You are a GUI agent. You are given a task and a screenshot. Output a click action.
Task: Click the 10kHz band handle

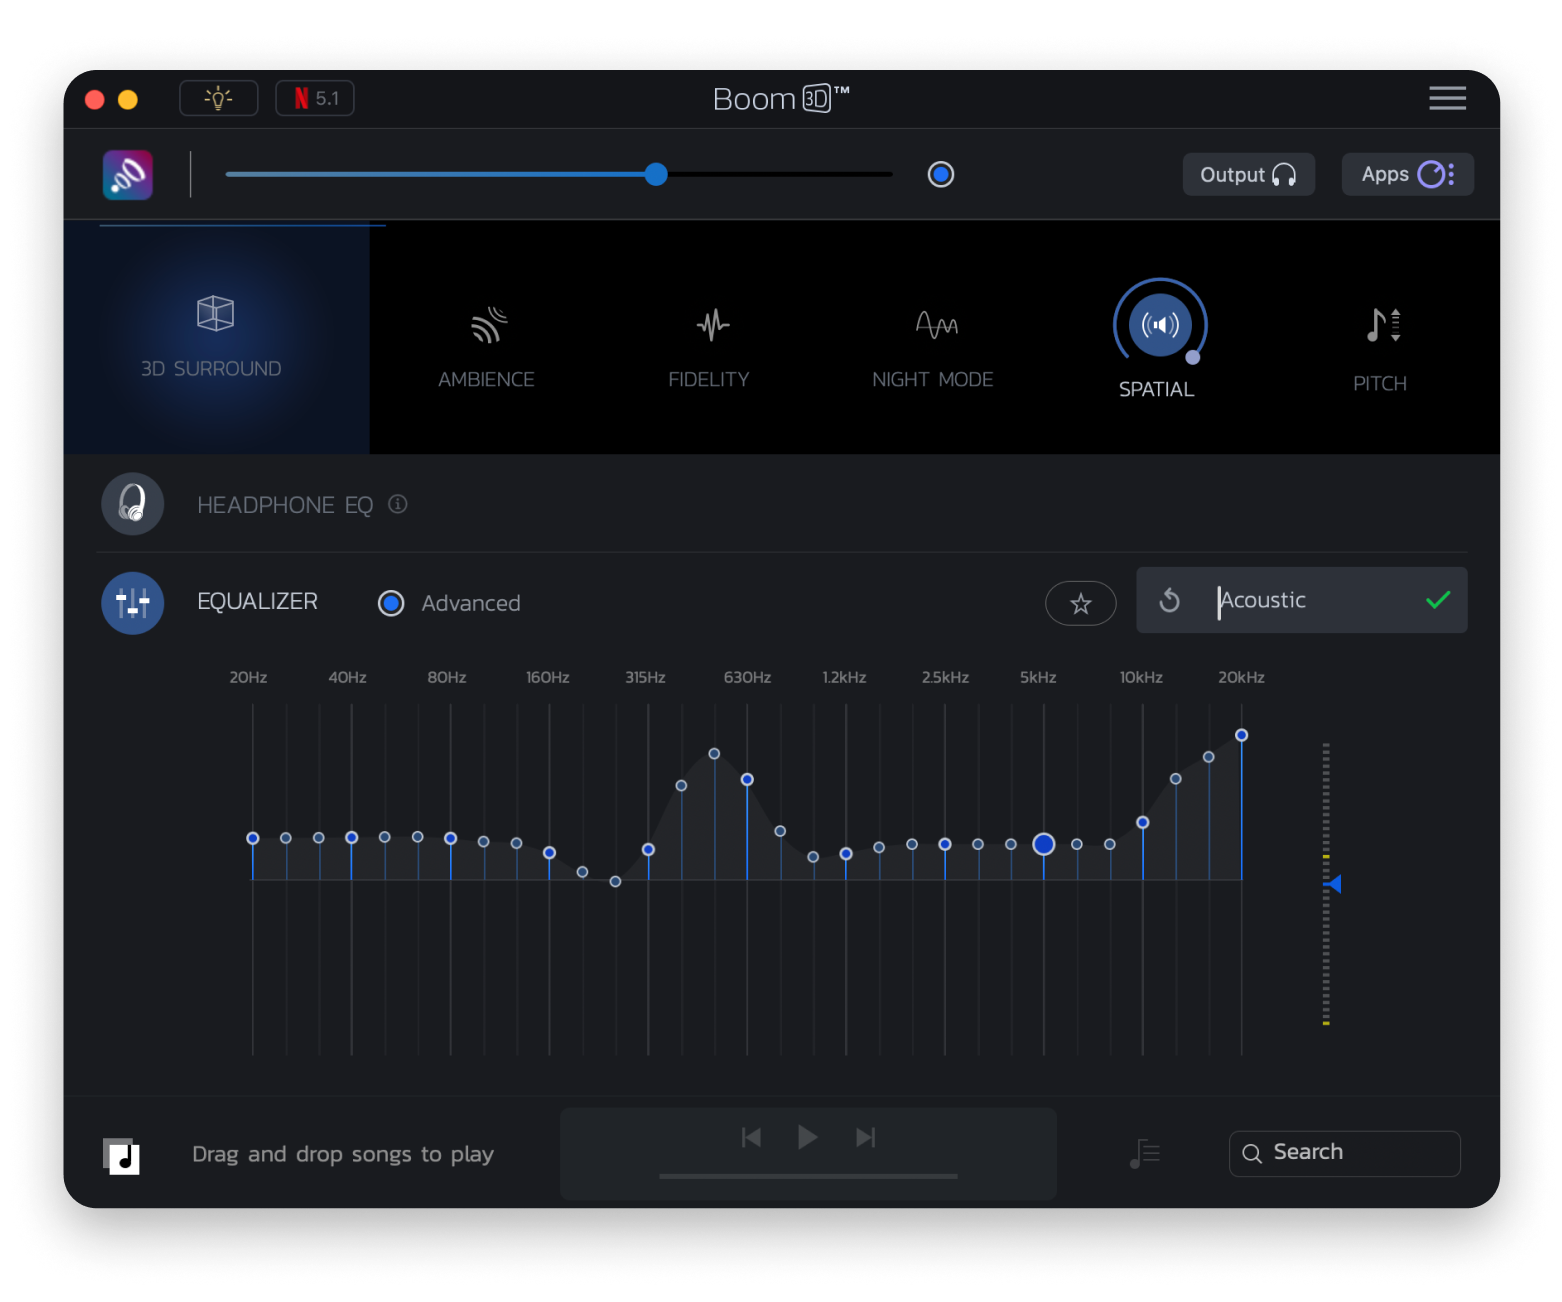1143,822
